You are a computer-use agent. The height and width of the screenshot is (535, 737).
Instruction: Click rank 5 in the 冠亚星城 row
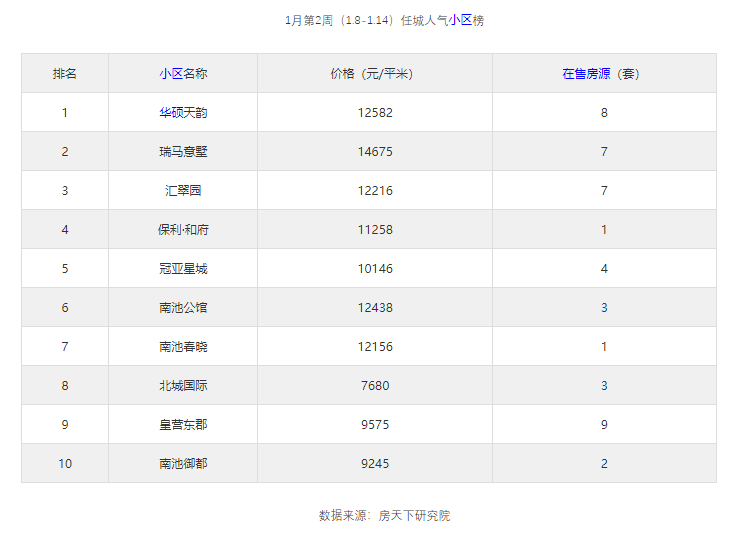65,268
